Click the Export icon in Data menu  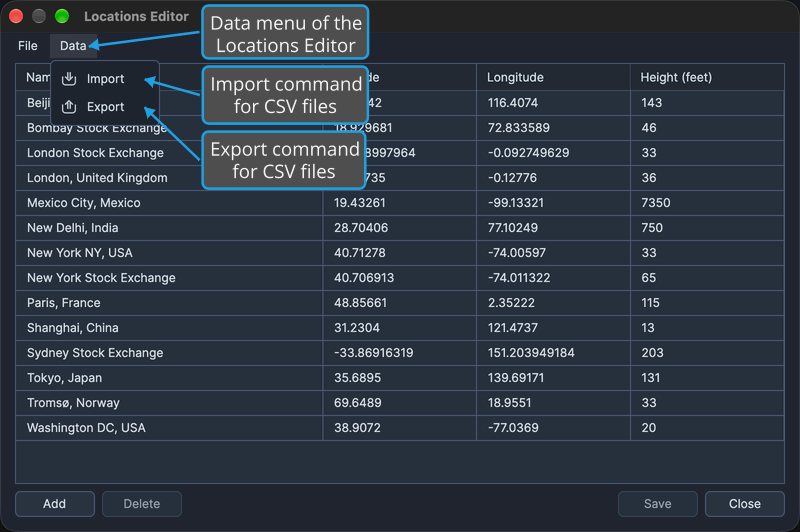pyautogui.click(x=69, y=107)
